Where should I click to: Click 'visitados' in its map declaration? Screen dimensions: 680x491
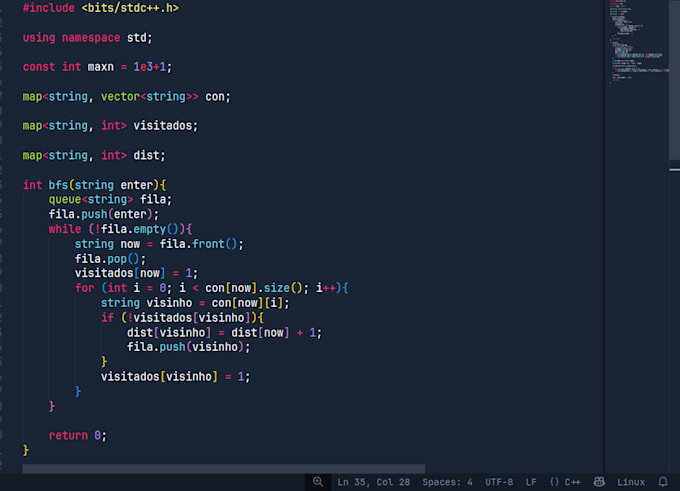click(x=163, y=126)
